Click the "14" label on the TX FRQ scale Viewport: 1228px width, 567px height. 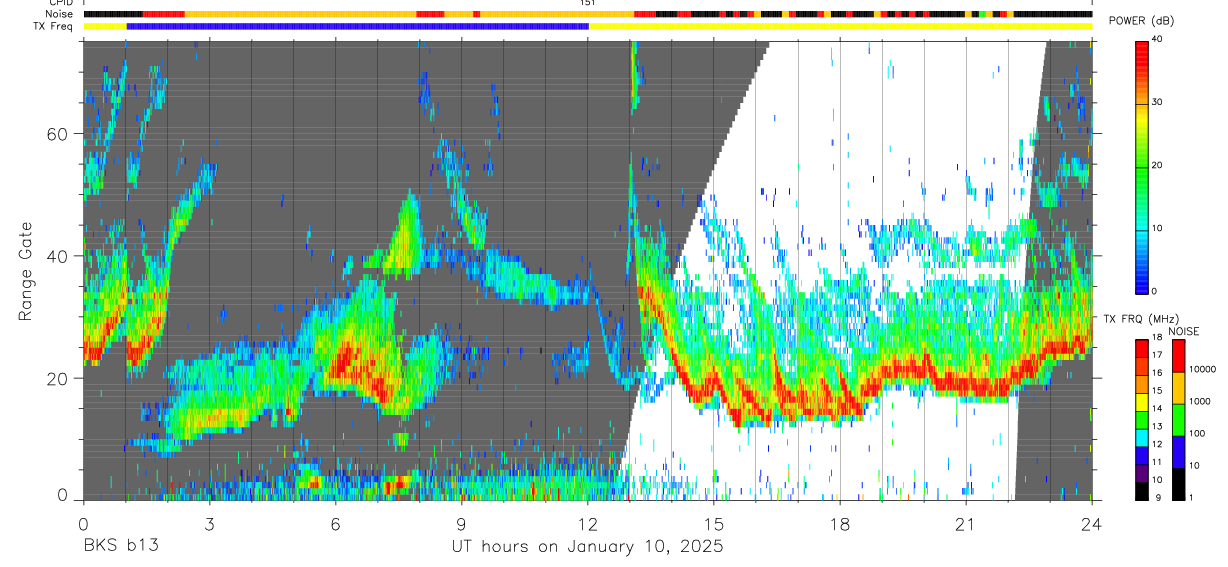(x=1156, y=409)
